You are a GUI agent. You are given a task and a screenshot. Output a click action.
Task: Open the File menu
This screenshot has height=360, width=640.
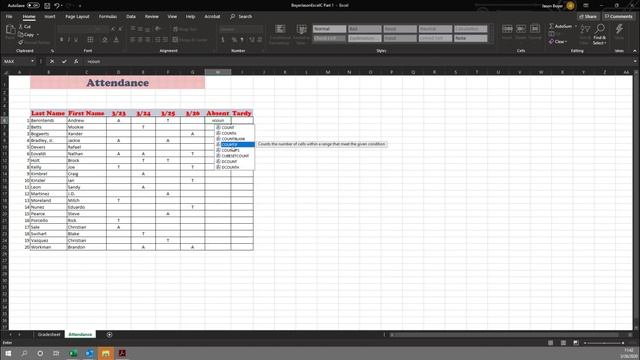tap(9, 16)
